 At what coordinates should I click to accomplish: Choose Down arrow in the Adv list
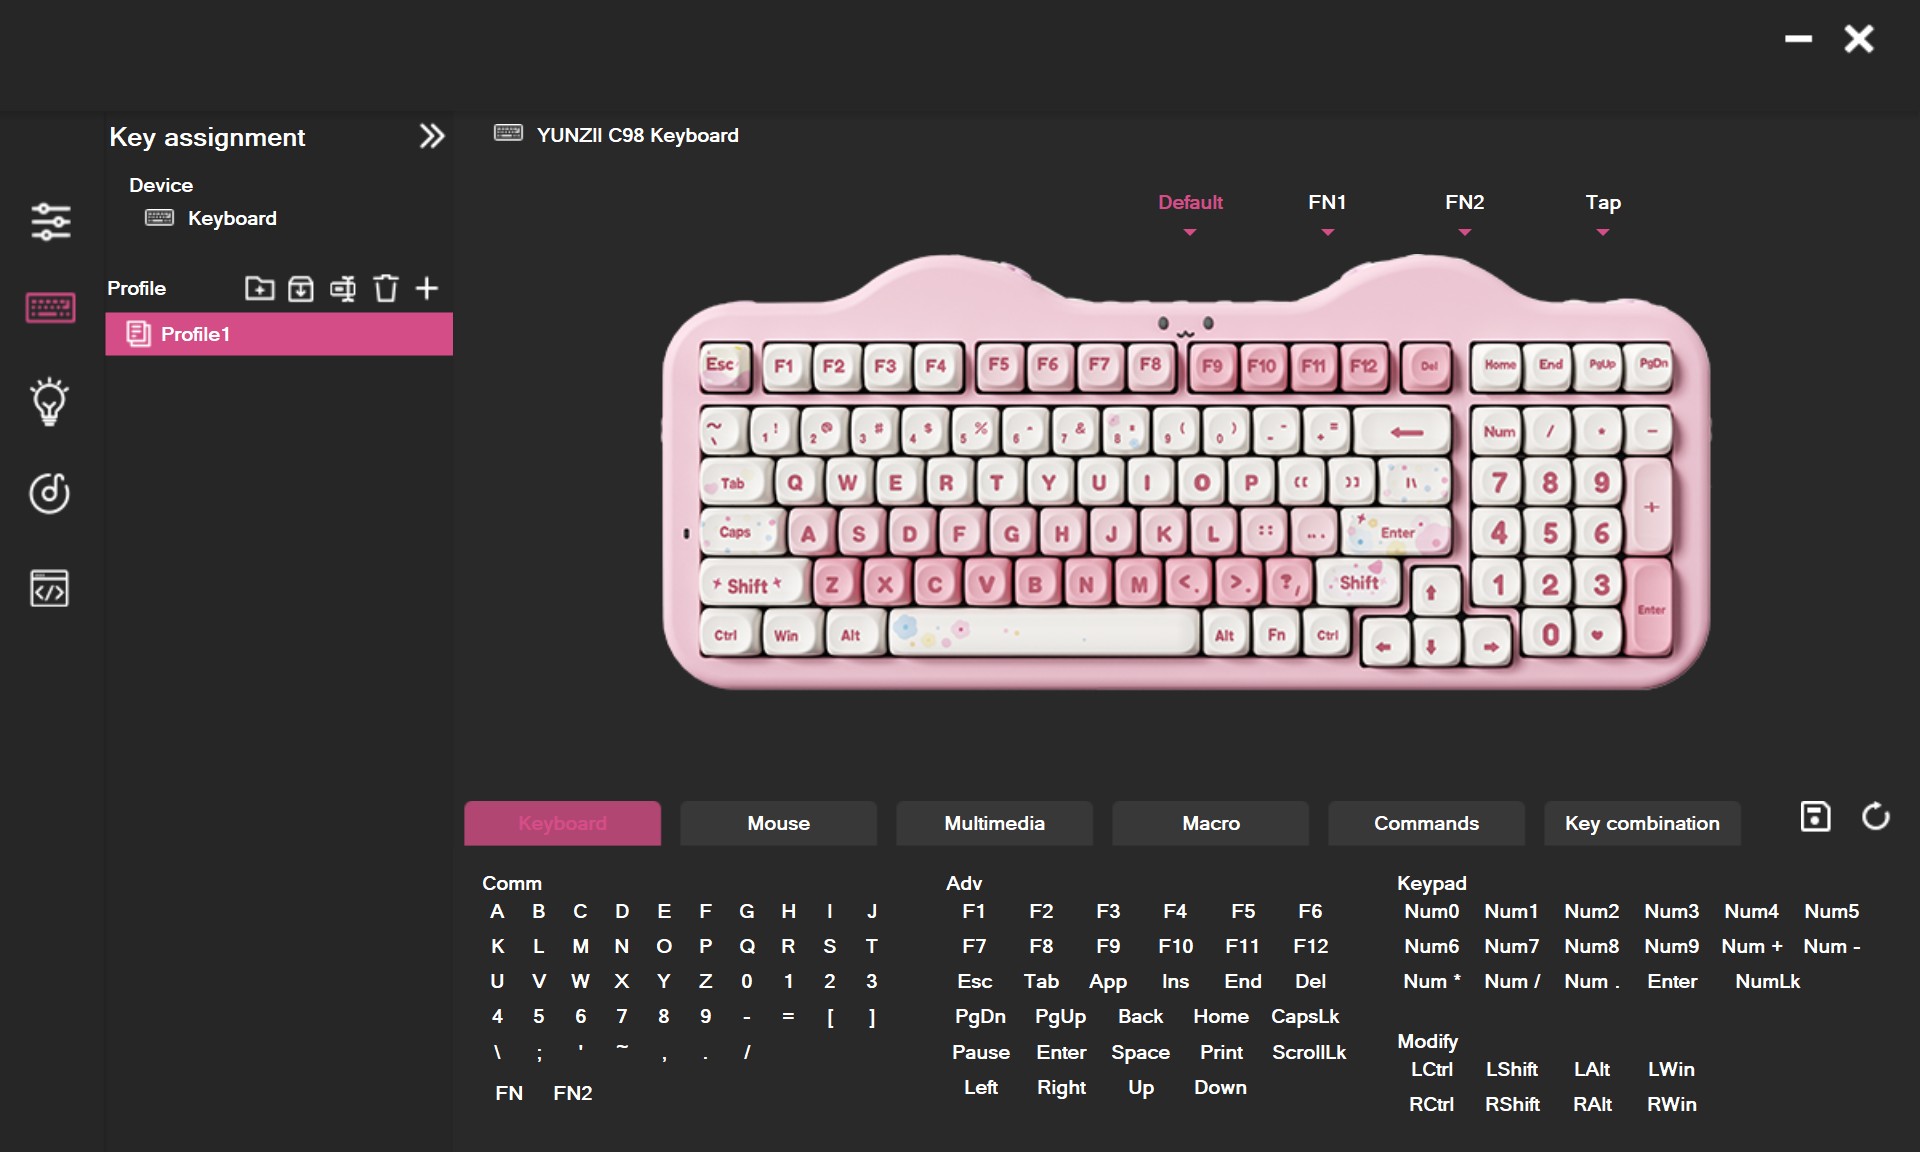[1220, 1087]
